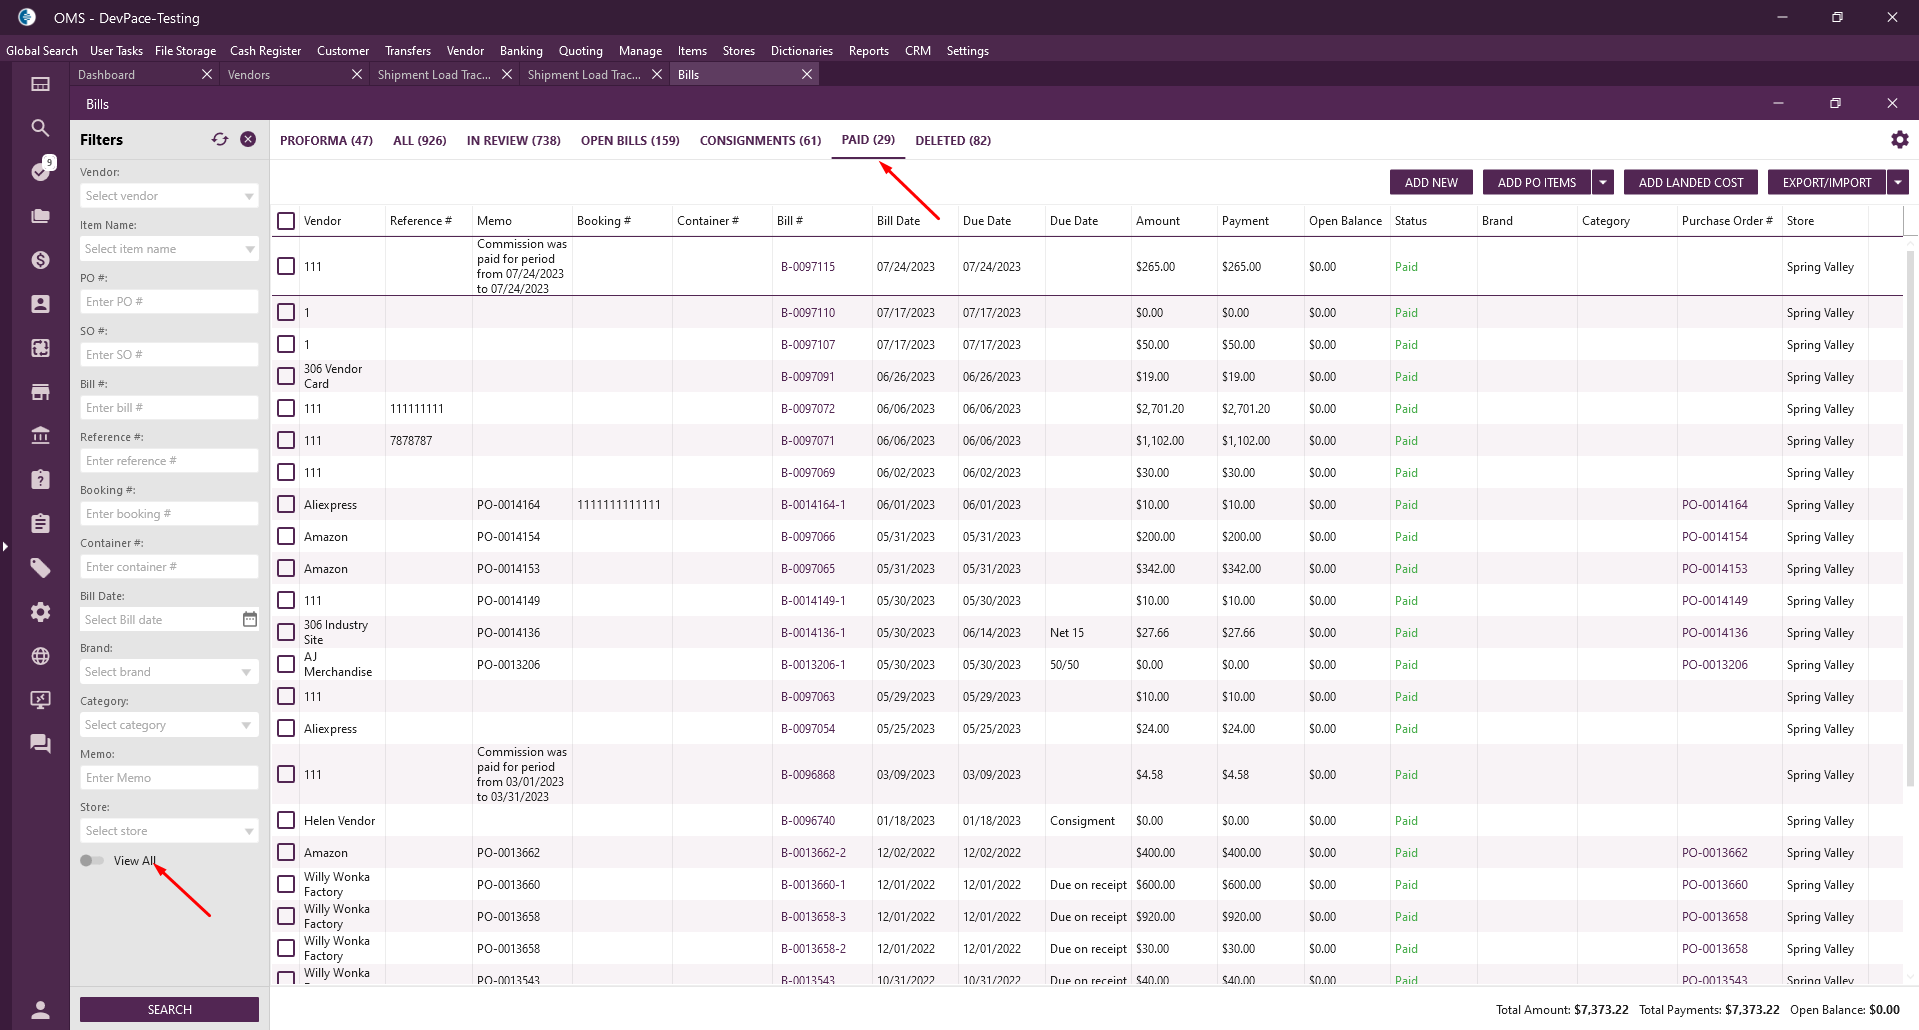Viewport: 1919px width, 1030px height.
Task: Click the ADD LANDED COST button
Action: [1690, 182]
